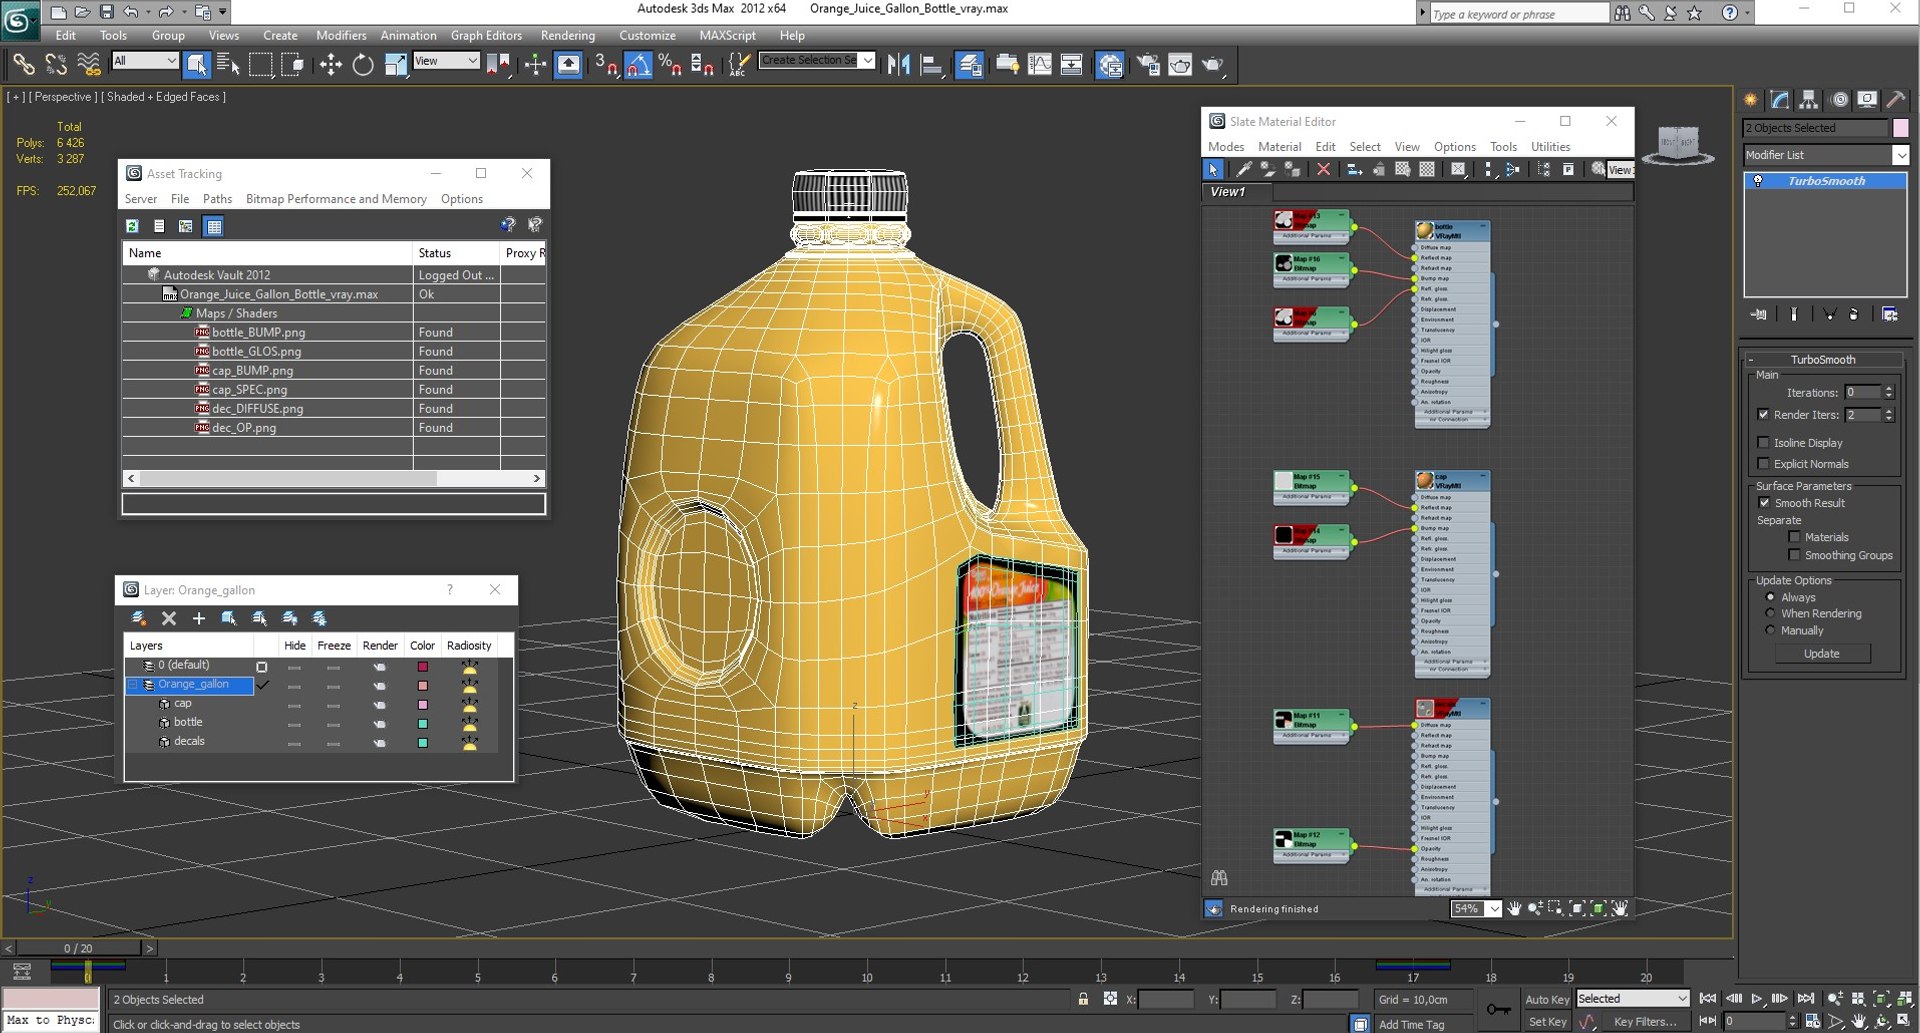
Task: Toggle Percent Snap in main toolbar
Action: point(670,65)
